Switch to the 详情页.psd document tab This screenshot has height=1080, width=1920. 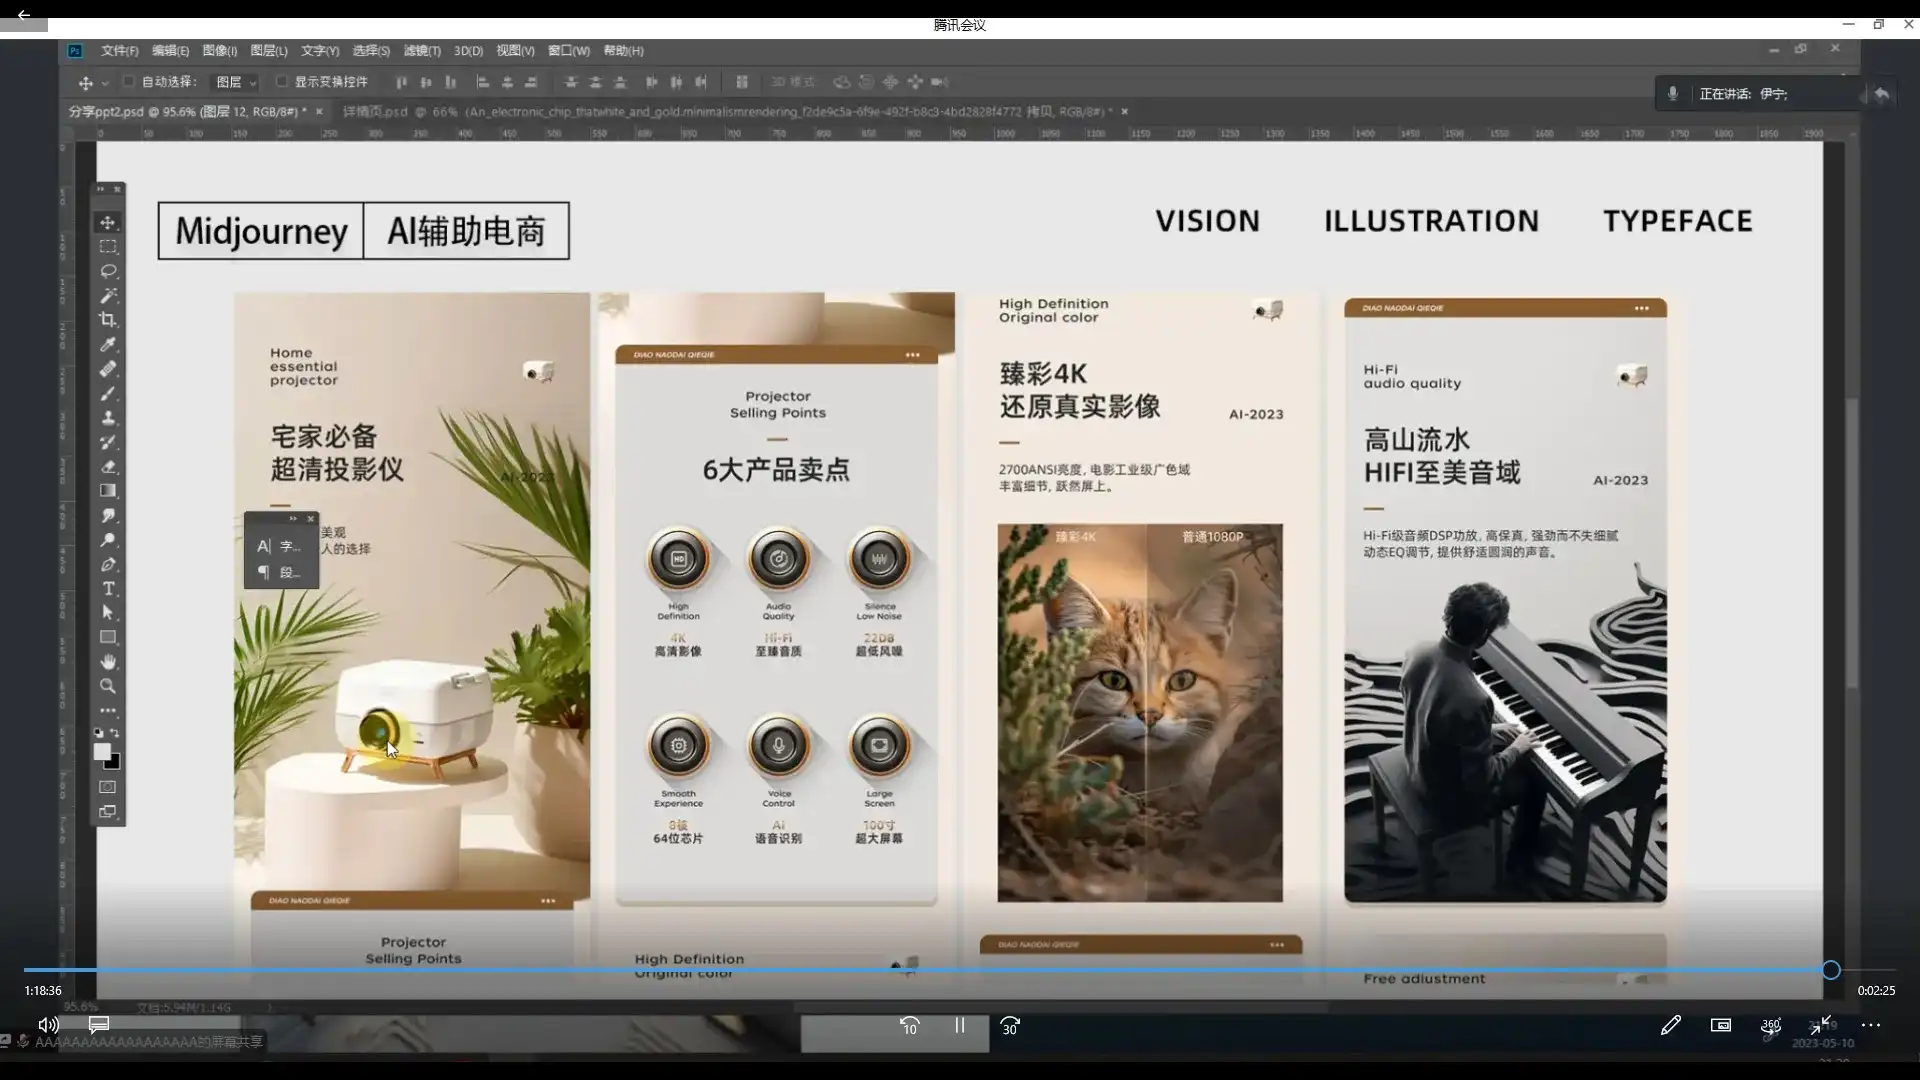pos(375,111)
